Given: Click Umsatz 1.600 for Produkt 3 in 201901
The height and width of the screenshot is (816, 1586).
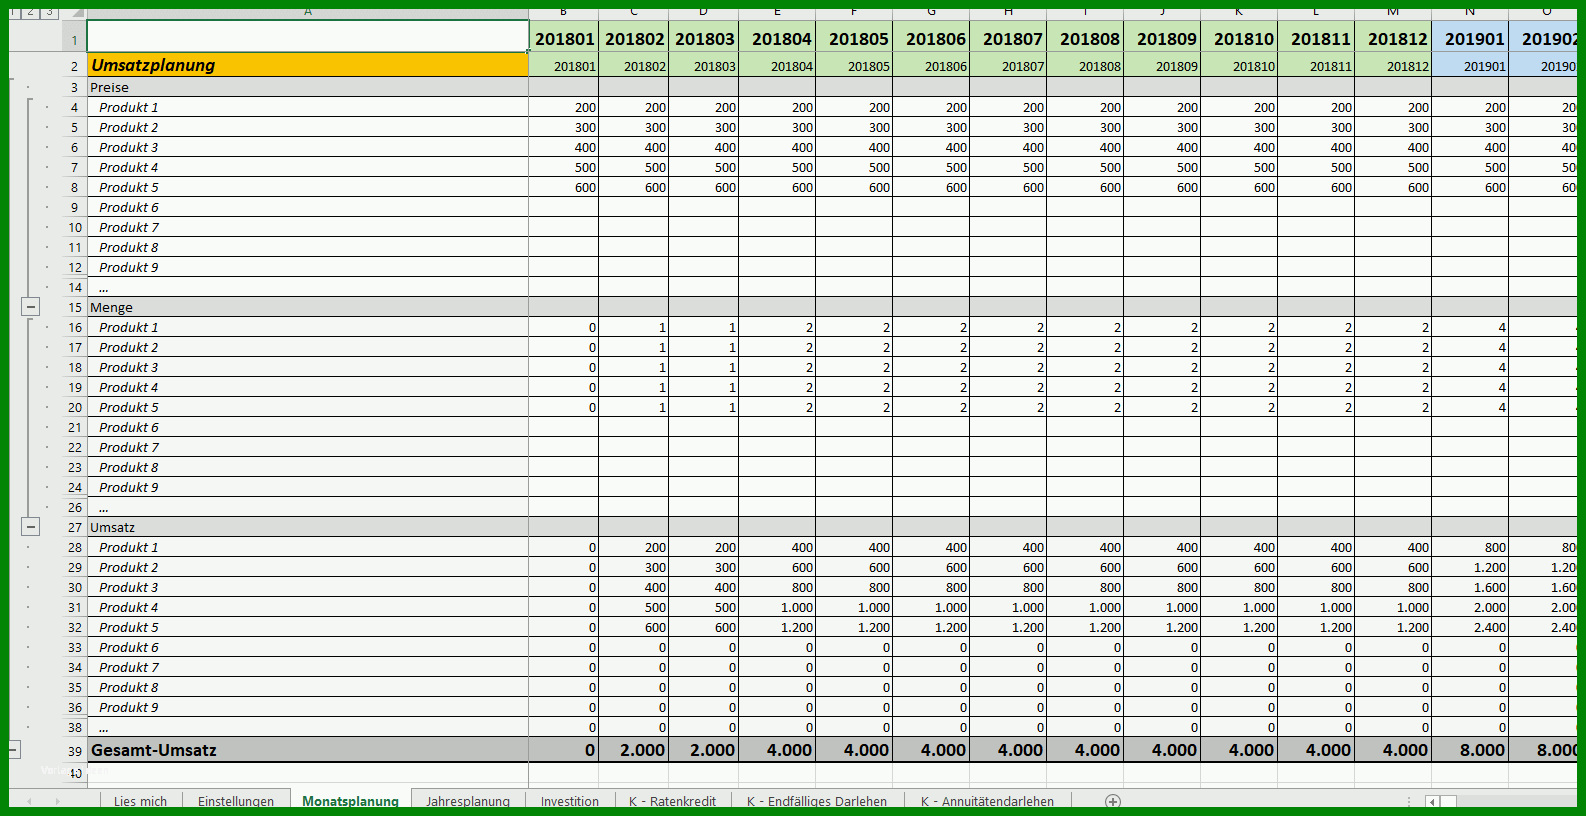Looking at the screenshot, I should (x=1470, y=587).
